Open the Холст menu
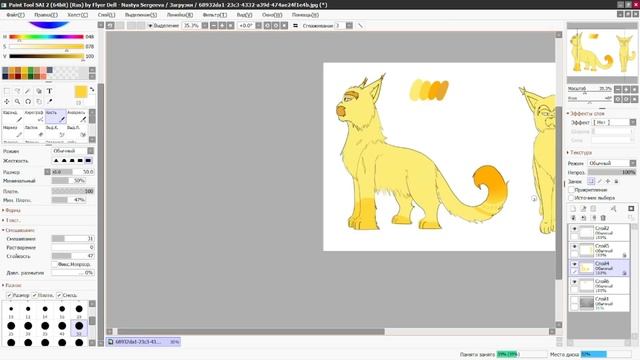 pos(78,15)
